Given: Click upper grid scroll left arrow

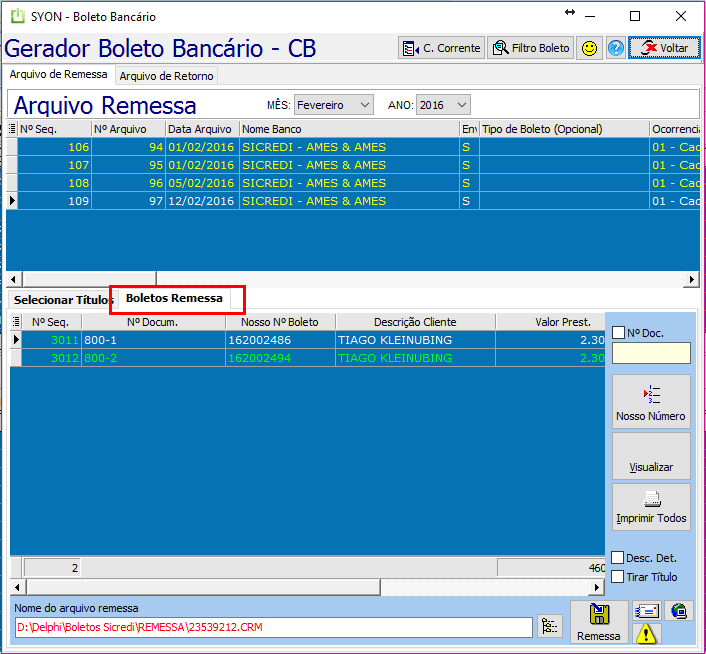Looking at the screenshot, I should coord(14,279).
